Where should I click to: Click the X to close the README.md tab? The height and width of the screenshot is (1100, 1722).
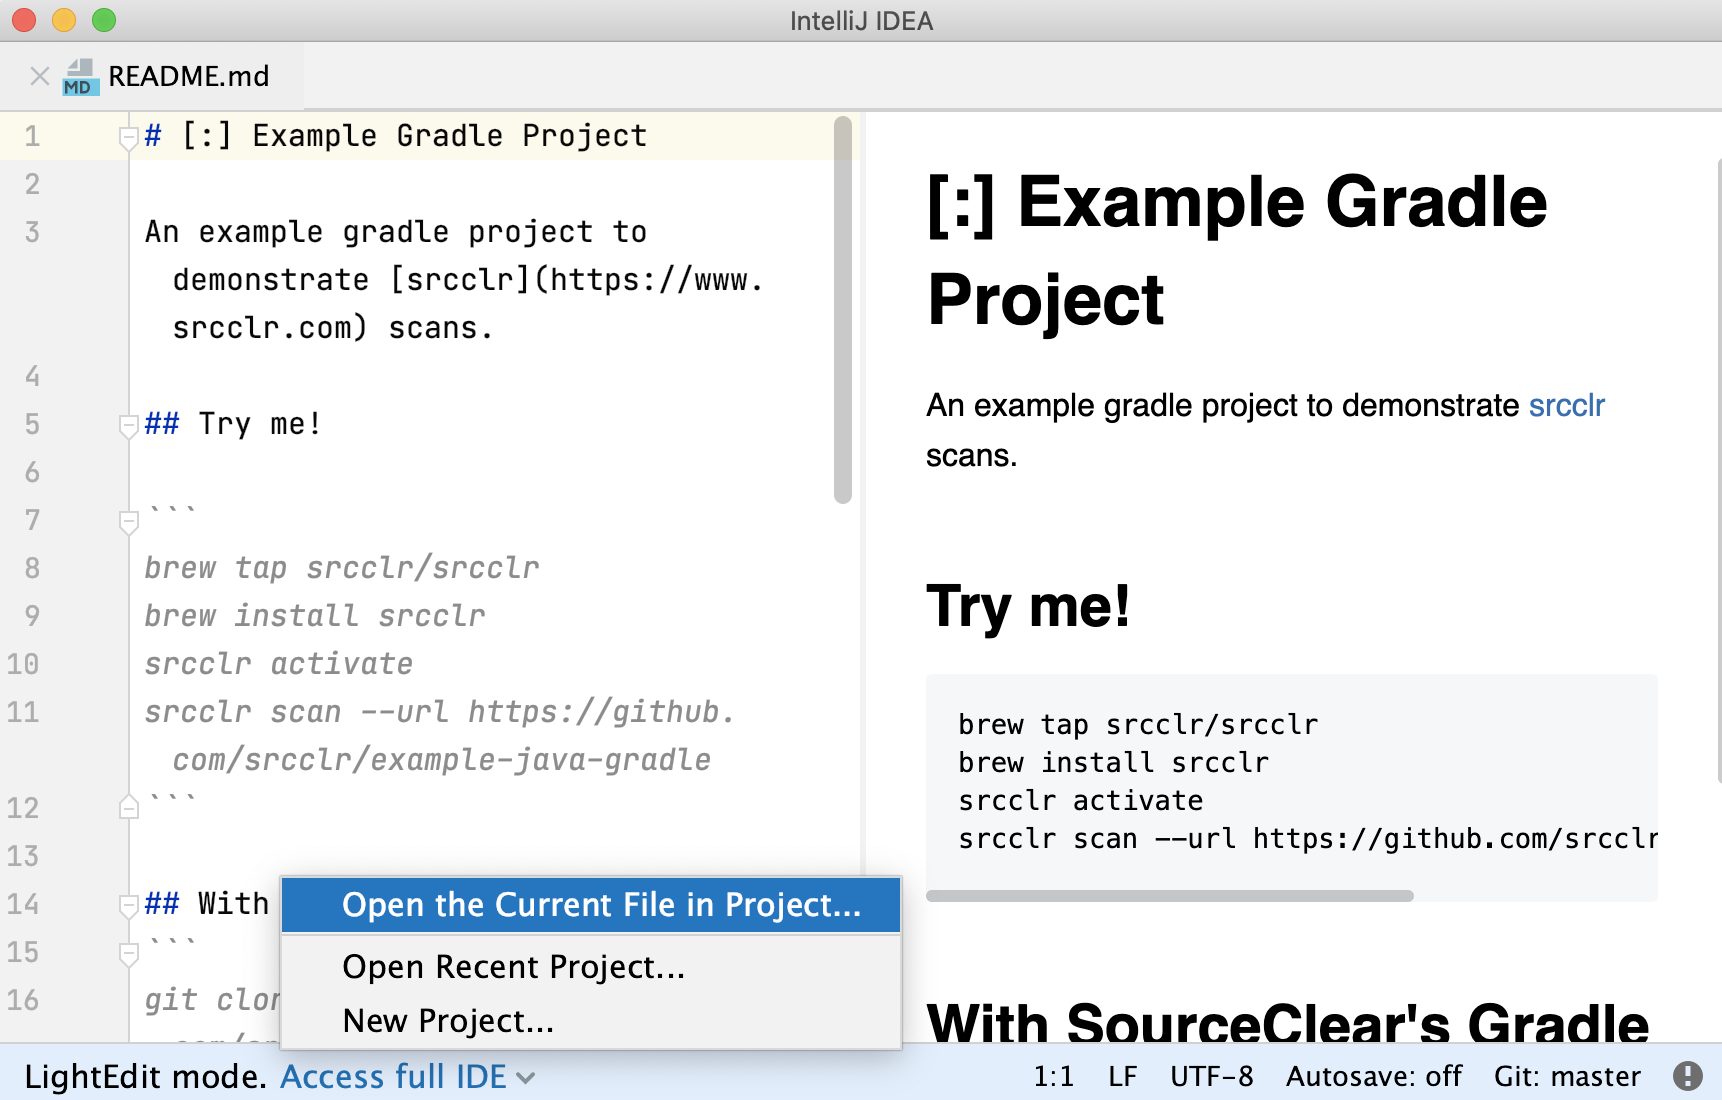(x=38, y=75)
